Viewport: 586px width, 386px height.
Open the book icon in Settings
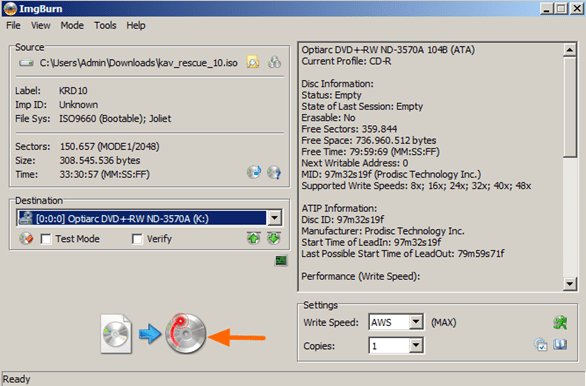click(560, 345)
